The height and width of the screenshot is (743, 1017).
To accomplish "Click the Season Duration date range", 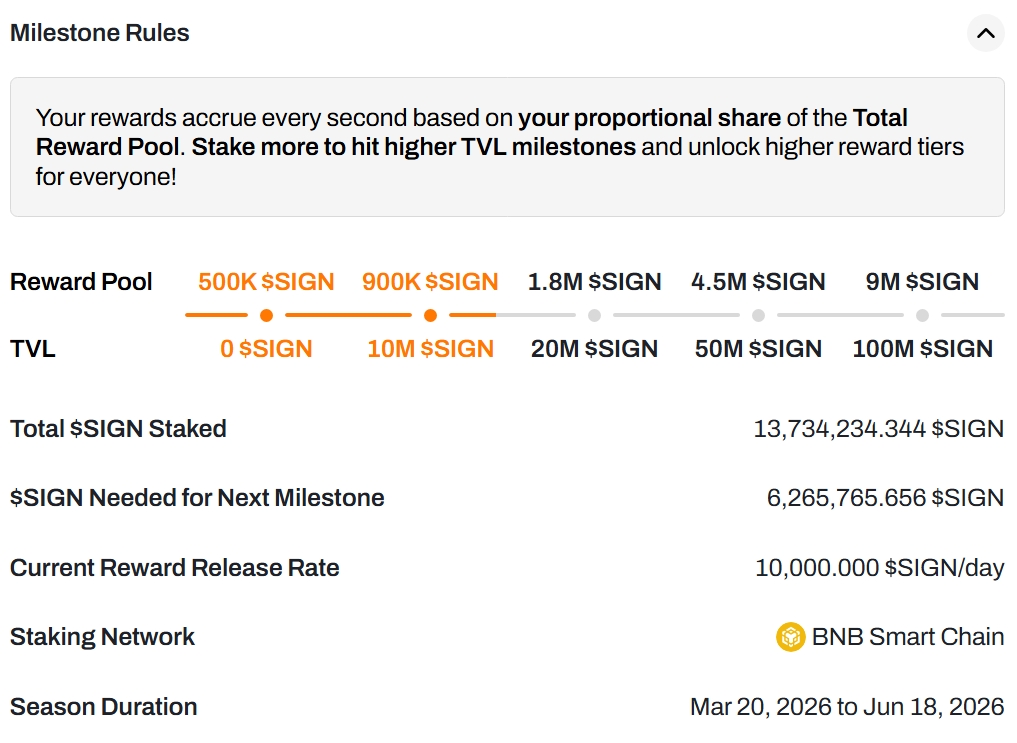I will pos(846,707).
